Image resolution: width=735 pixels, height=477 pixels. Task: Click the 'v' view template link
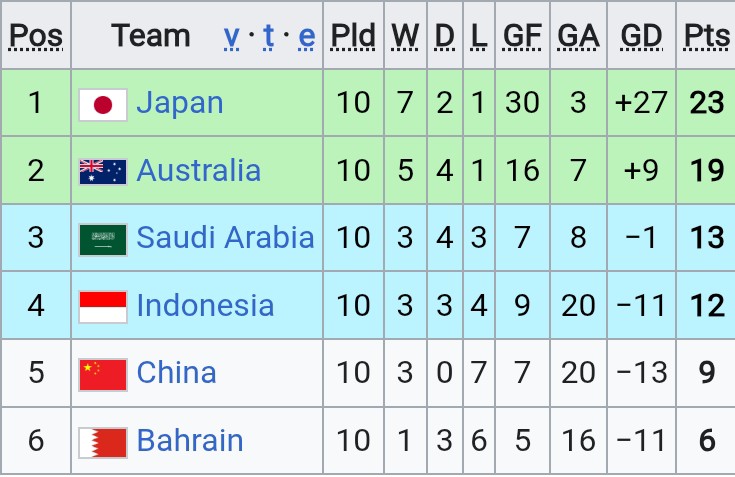point(231,36)
